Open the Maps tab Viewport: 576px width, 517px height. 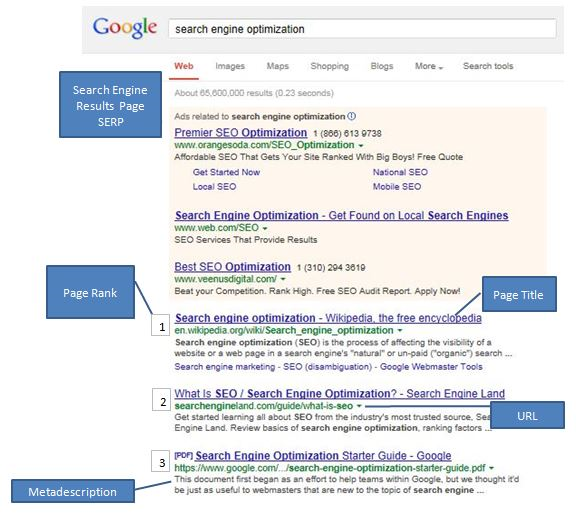pos(278,66)
